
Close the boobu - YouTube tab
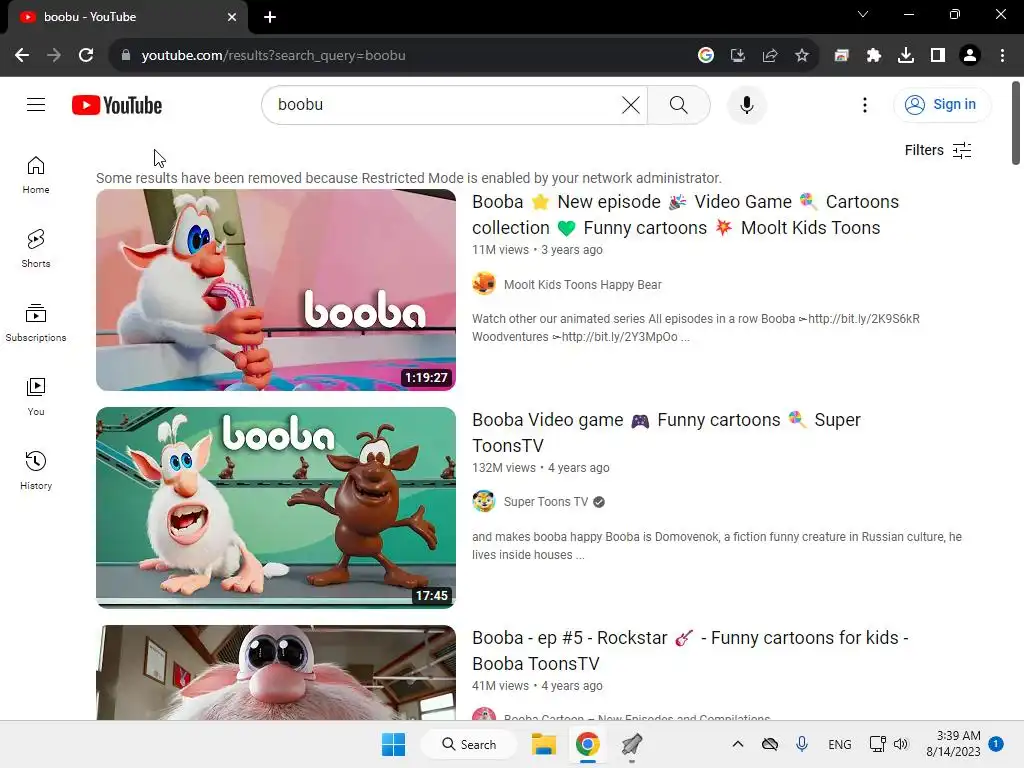(x=231, y=17)
